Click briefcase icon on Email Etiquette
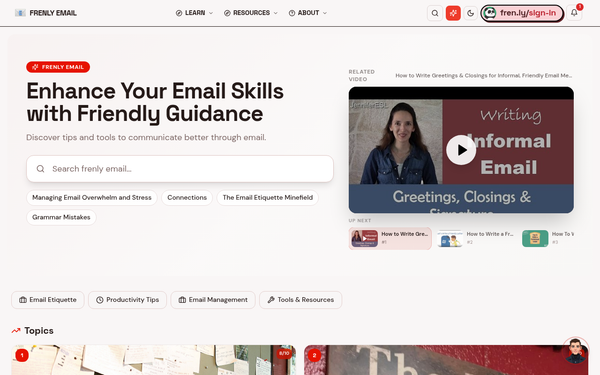Image resolution: width=600 pixels, height=375 pixels. pos(23,300)
